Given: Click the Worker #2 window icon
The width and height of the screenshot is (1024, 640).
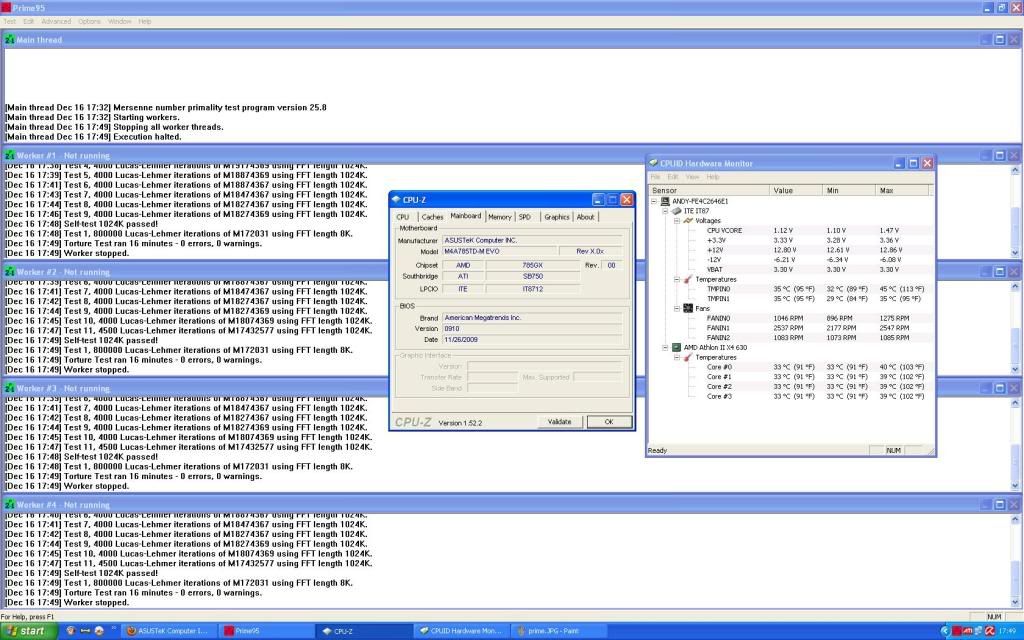Looking at the screenshot, I should pyautogui.click(x=9, y=272).
